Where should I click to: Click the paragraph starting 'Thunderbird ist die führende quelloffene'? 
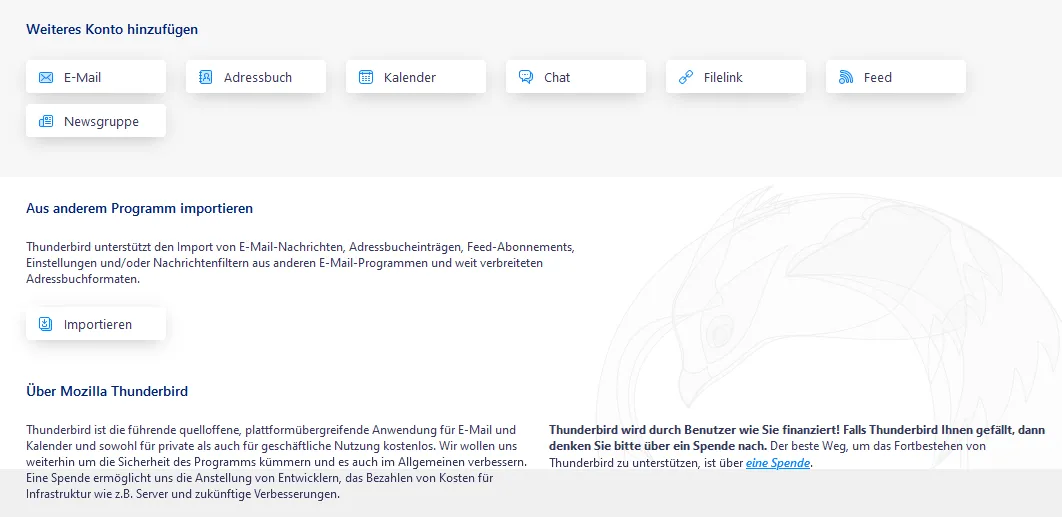click(x=276, y=462)
